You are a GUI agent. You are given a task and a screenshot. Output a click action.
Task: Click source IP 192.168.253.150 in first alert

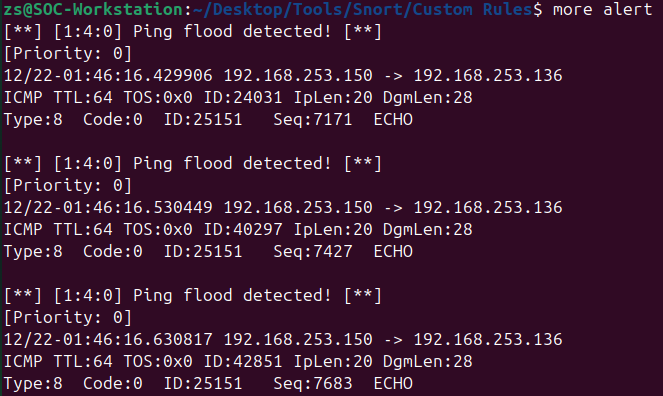coord(298,76)
